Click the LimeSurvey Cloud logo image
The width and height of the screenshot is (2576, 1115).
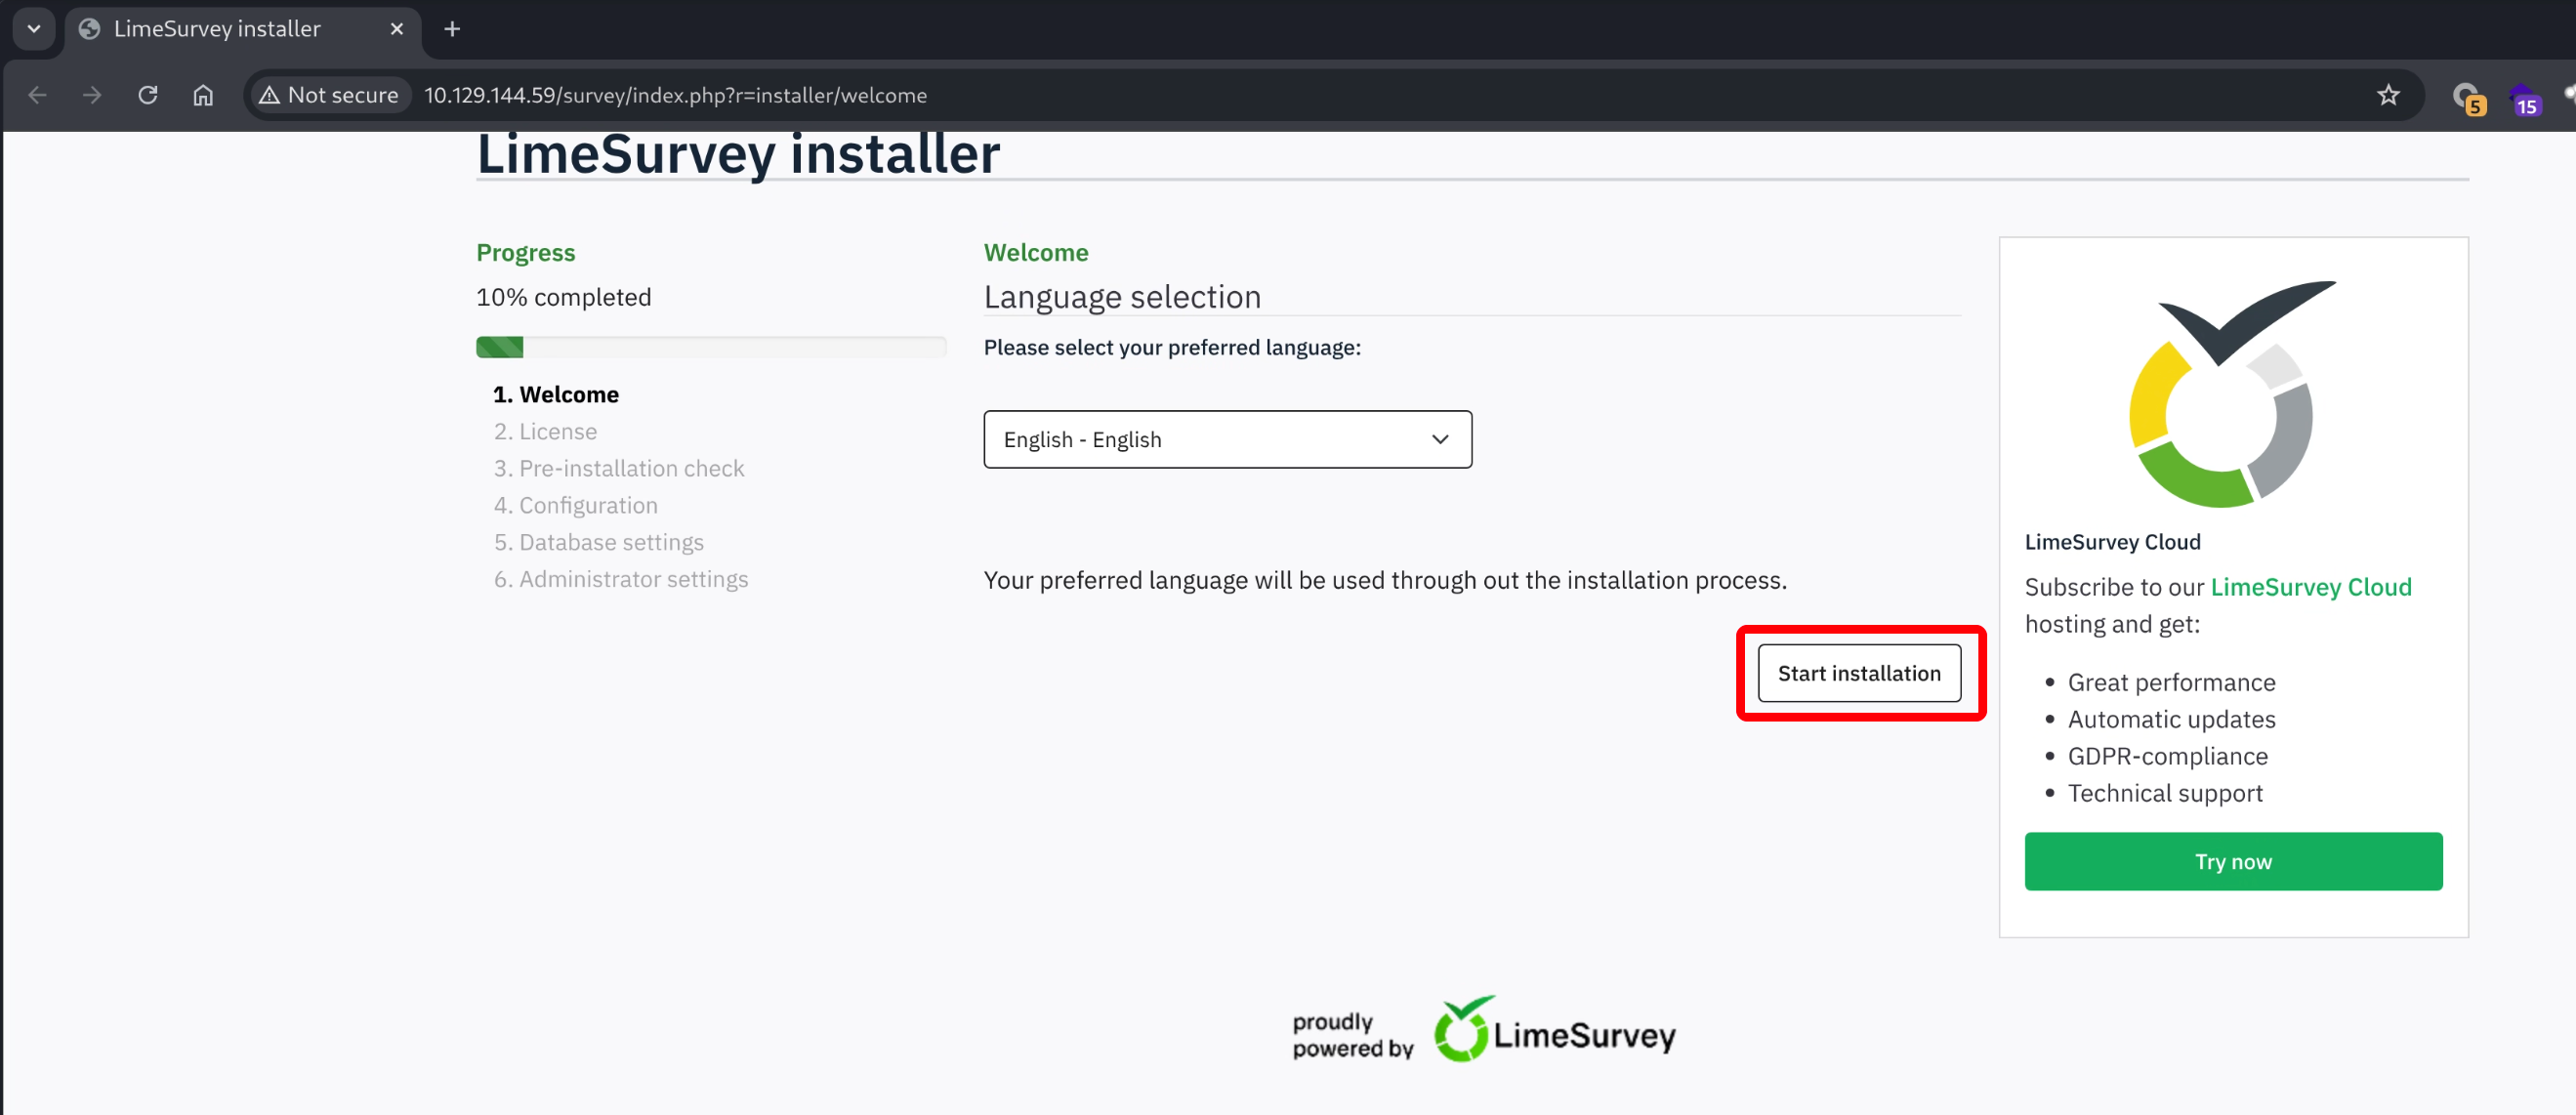click(x=2232, y=394)
